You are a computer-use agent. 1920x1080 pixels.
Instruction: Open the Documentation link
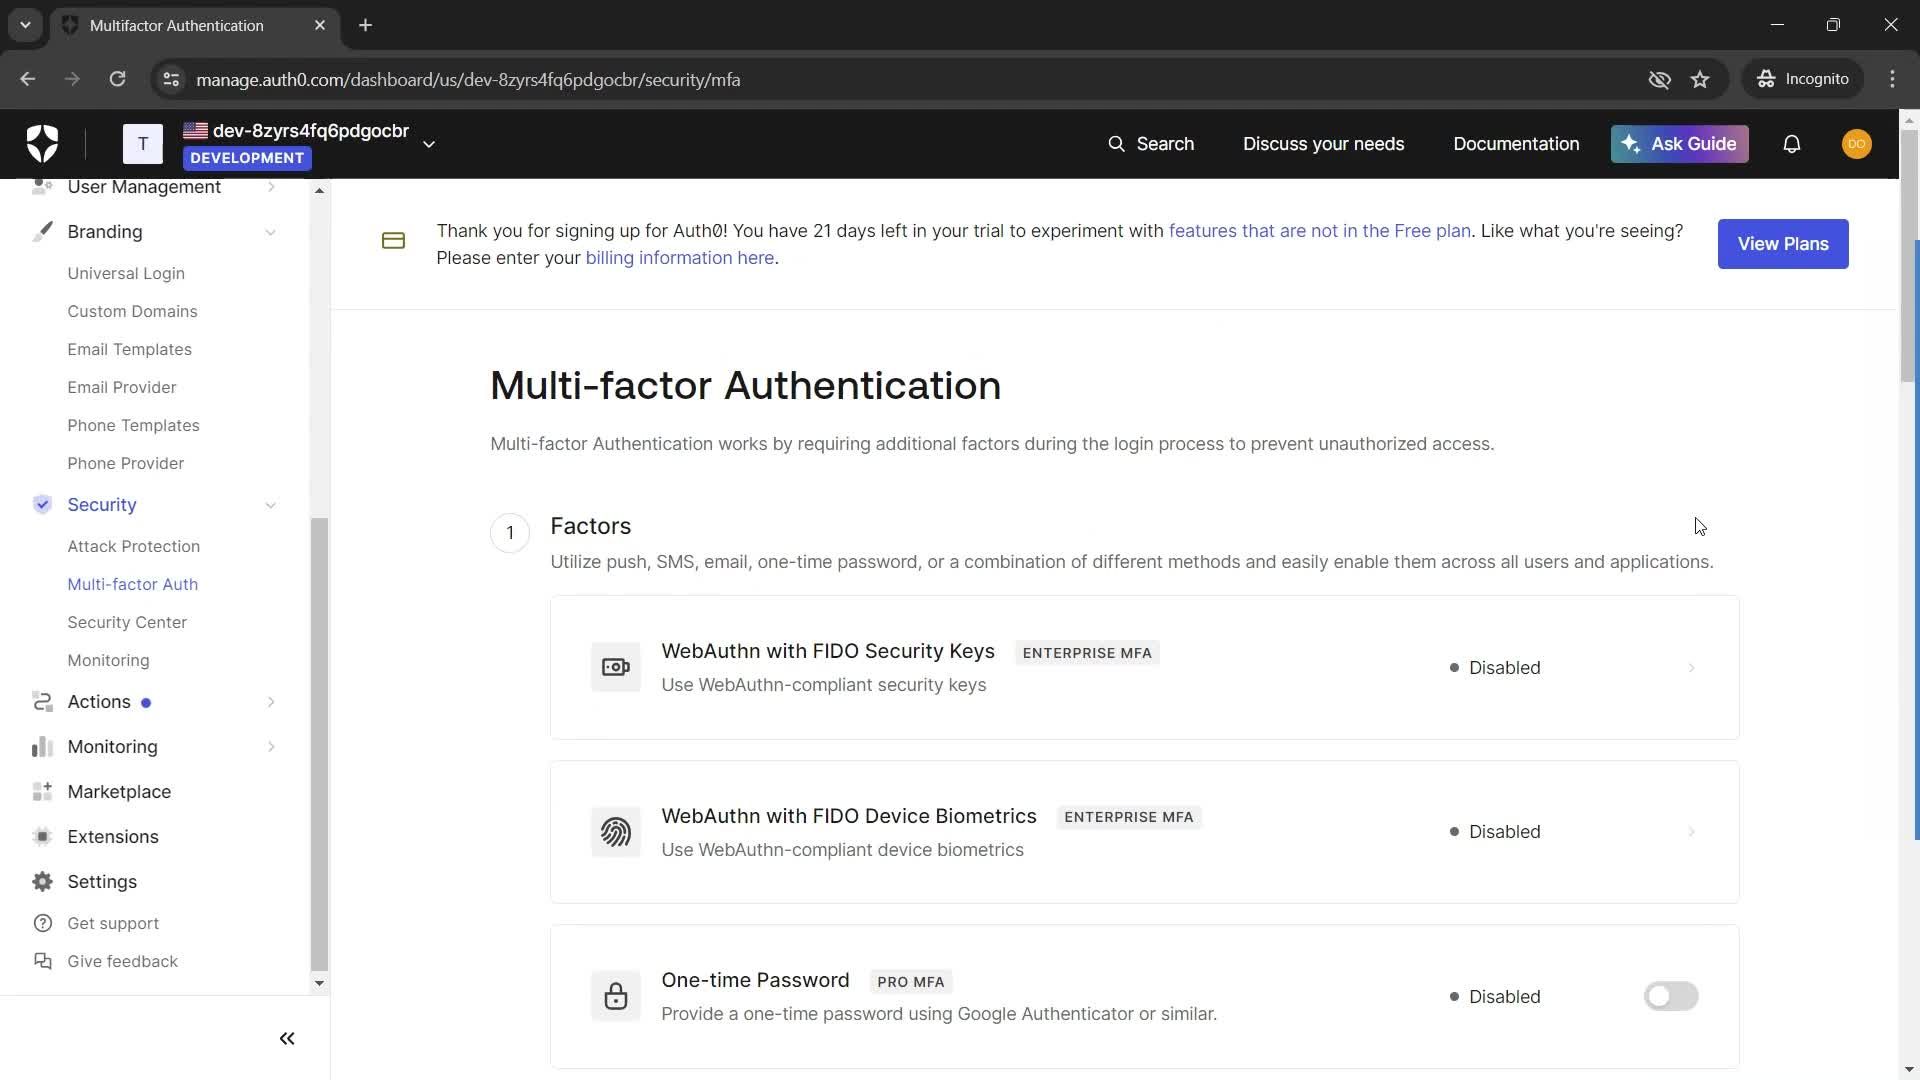pyautogui.click(x=1516, y=144)
